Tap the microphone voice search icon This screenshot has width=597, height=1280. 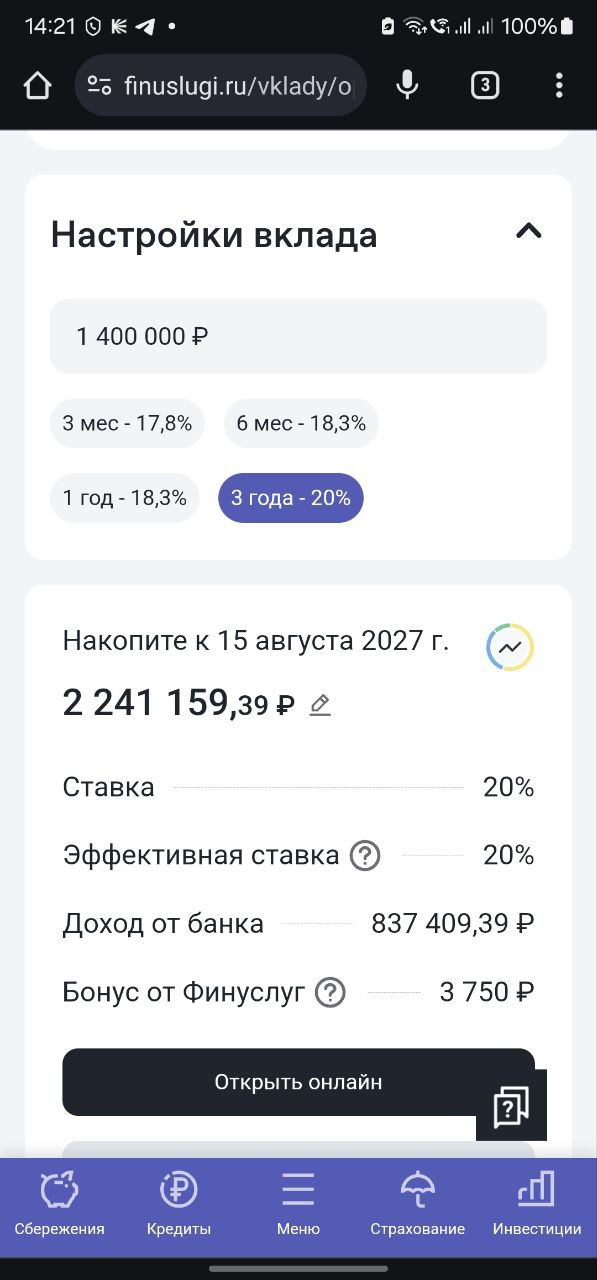point(406,86)
